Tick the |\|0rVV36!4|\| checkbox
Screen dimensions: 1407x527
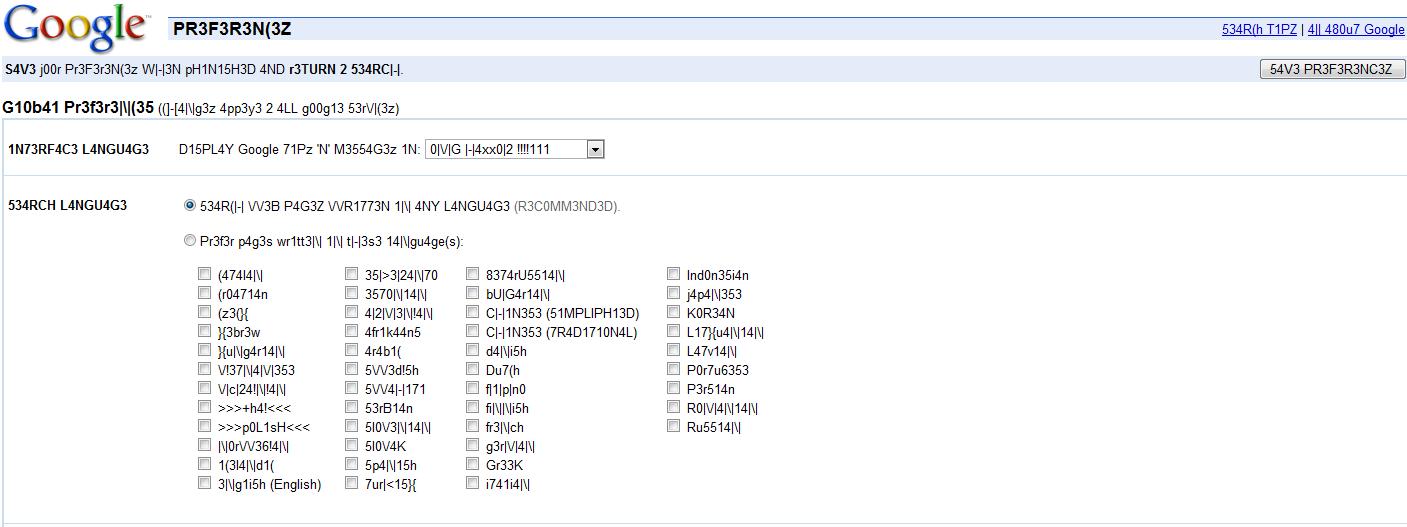[205, 445]
